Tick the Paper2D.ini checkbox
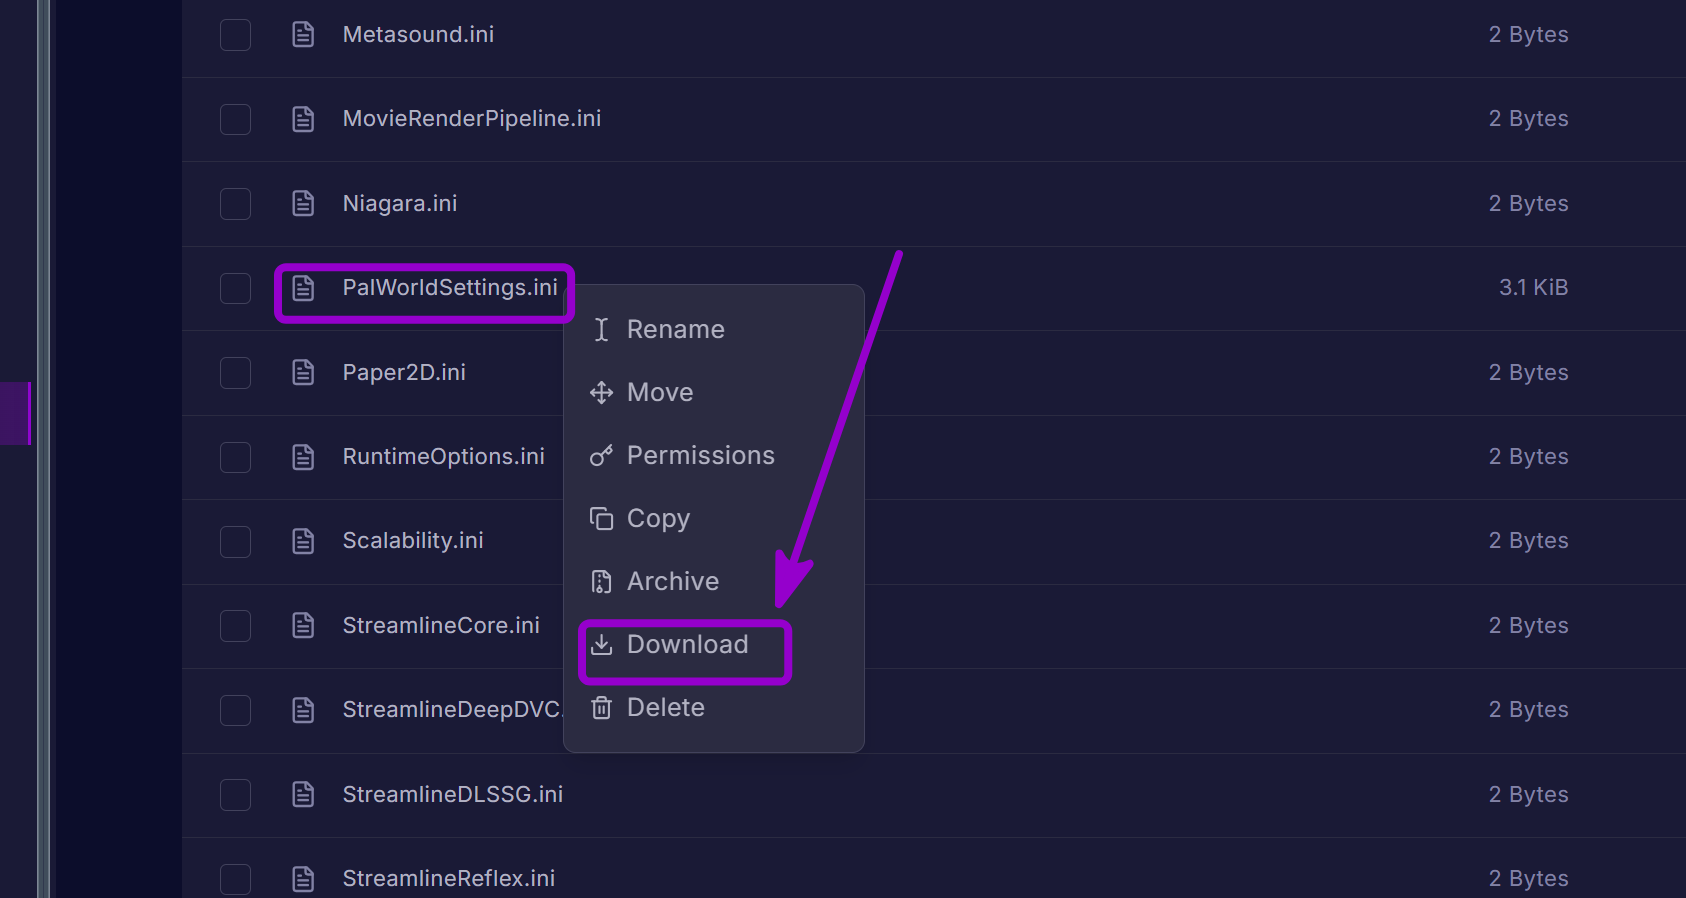The image size is (1686, 898). pos(235,373)
